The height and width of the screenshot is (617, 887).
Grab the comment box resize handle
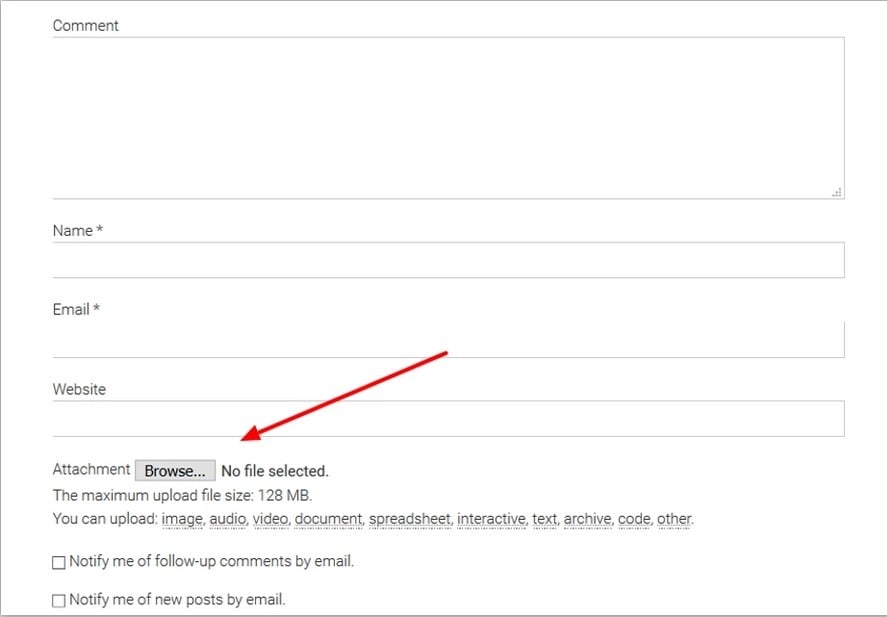click(837, 192)
